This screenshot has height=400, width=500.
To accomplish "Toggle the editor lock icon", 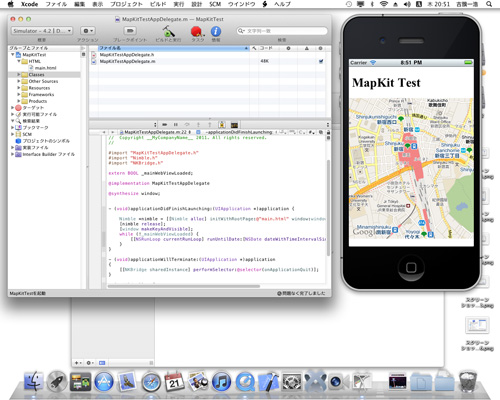I will point(328,132).
